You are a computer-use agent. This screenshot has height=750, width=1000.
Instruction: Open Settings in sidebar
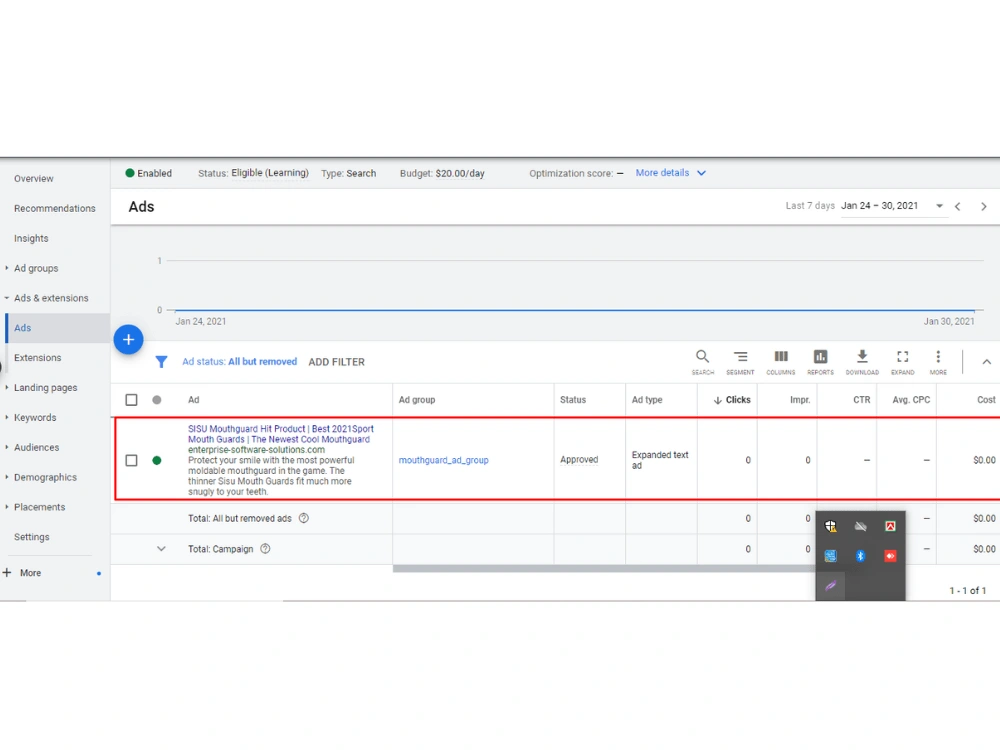(32, 537)
